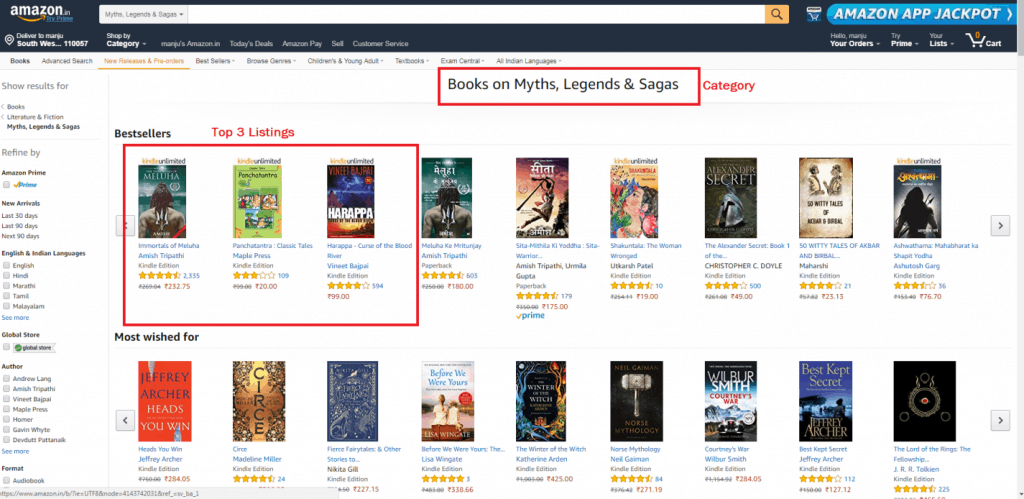Click previous arrow in Most wished for carousel
The image size is (1024, 499).
[x=125, y=420]
